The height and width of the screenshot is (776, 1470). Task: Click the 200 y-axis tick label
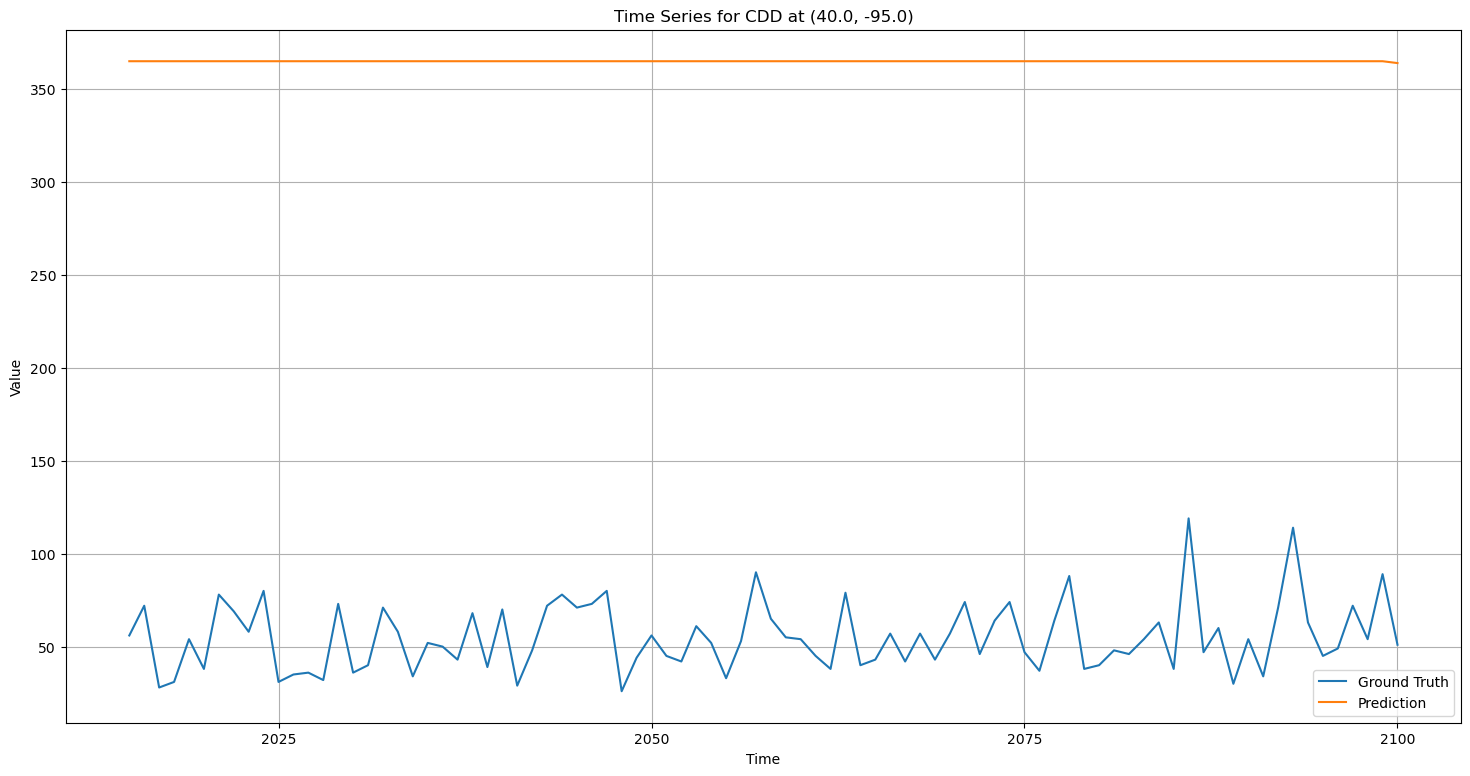(44, 369)
